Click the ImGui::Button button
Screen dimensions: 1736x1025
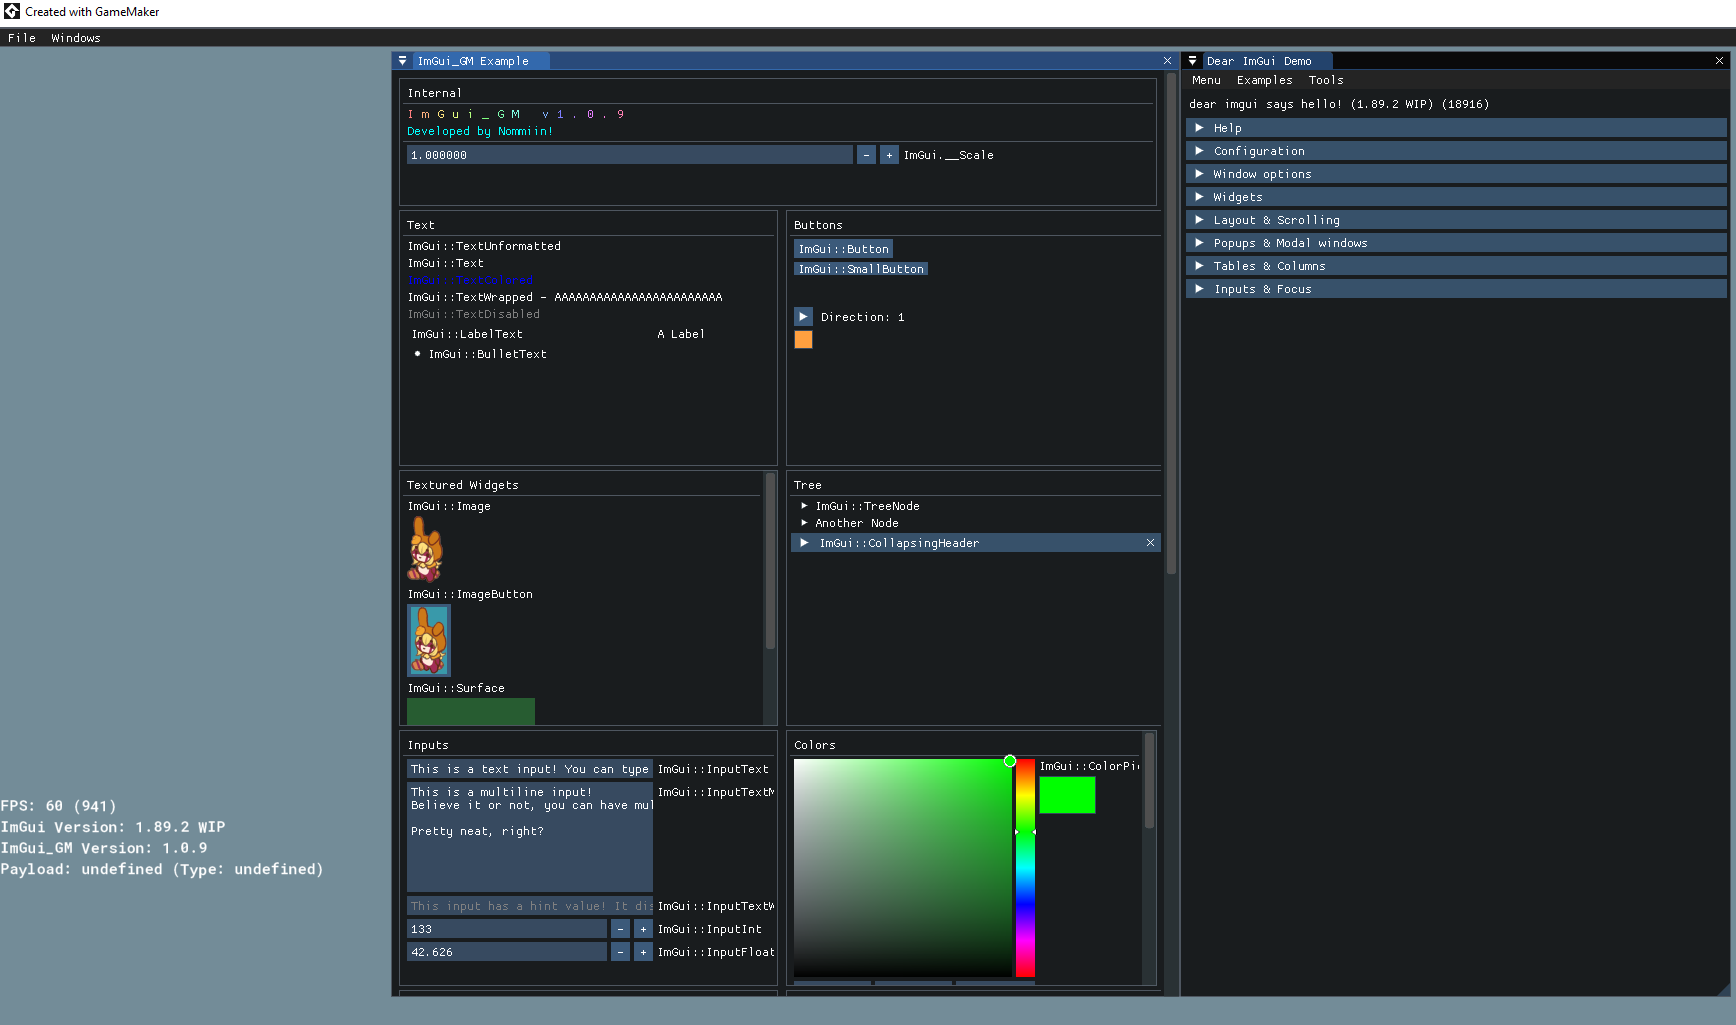pos(843,249)
